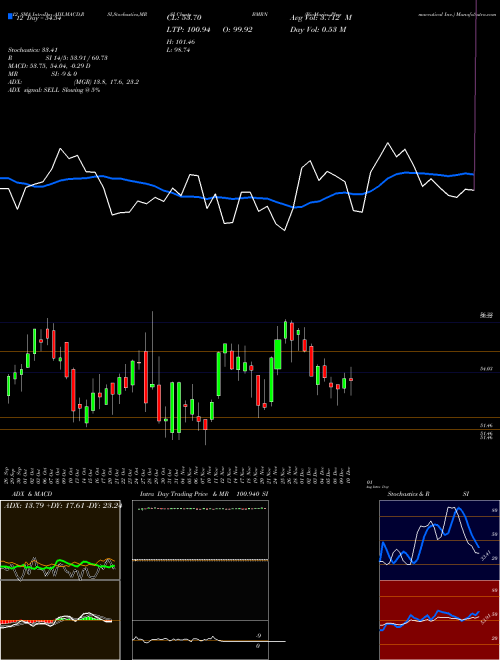Select the Day Vol: 0.53 M text
Image resolution: width=500 pixels, height=660 pixels.
tap(318, 29)
